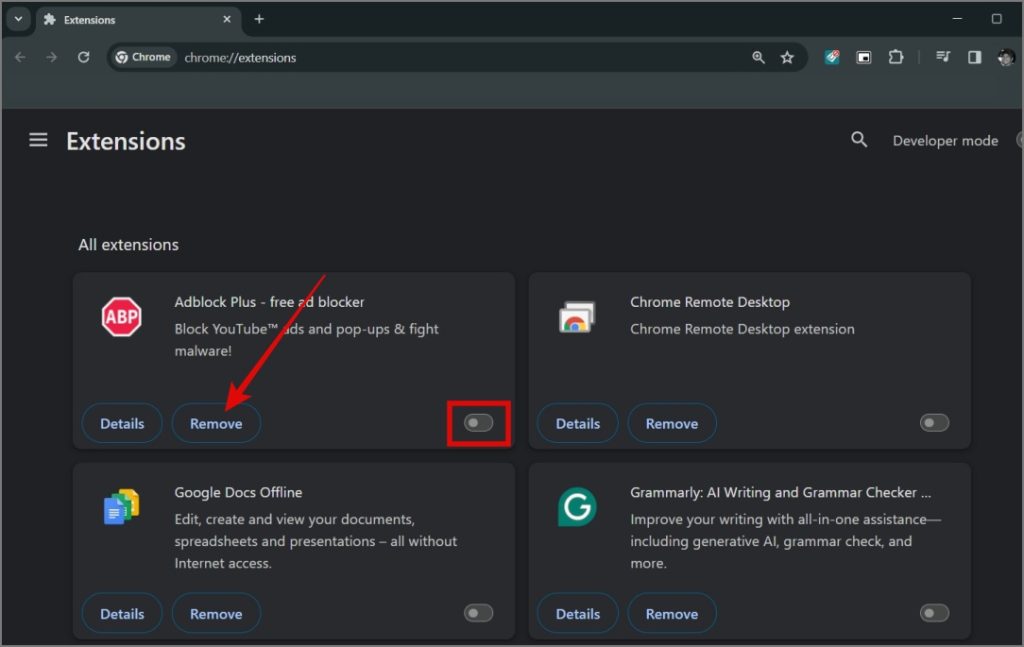Open the tab search dropdown arrow
Image resolution: width=1024 pixels, height=647 pixels.
pyautogui.click(x=18, y=19)
